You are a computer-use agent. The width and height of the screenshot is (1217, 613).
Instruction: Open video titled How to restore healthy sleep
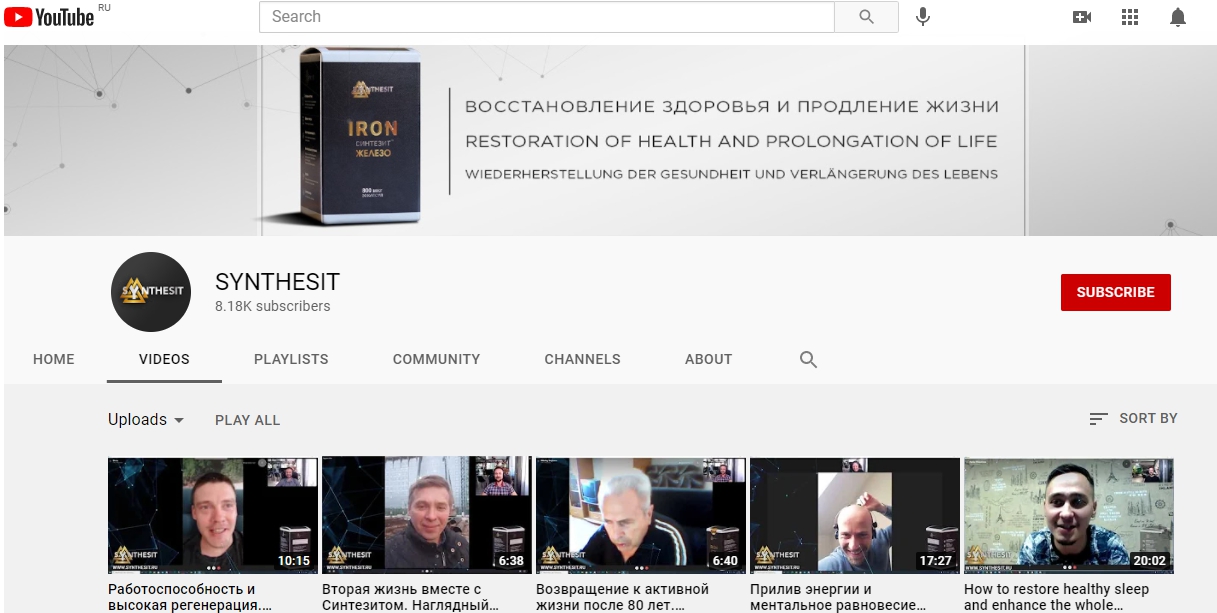(1056, 597)
